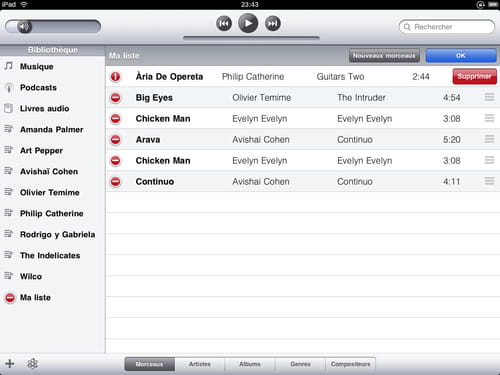Tap the battery status icon
This screenshot has height=375, width=500.
tap(493, 5)
